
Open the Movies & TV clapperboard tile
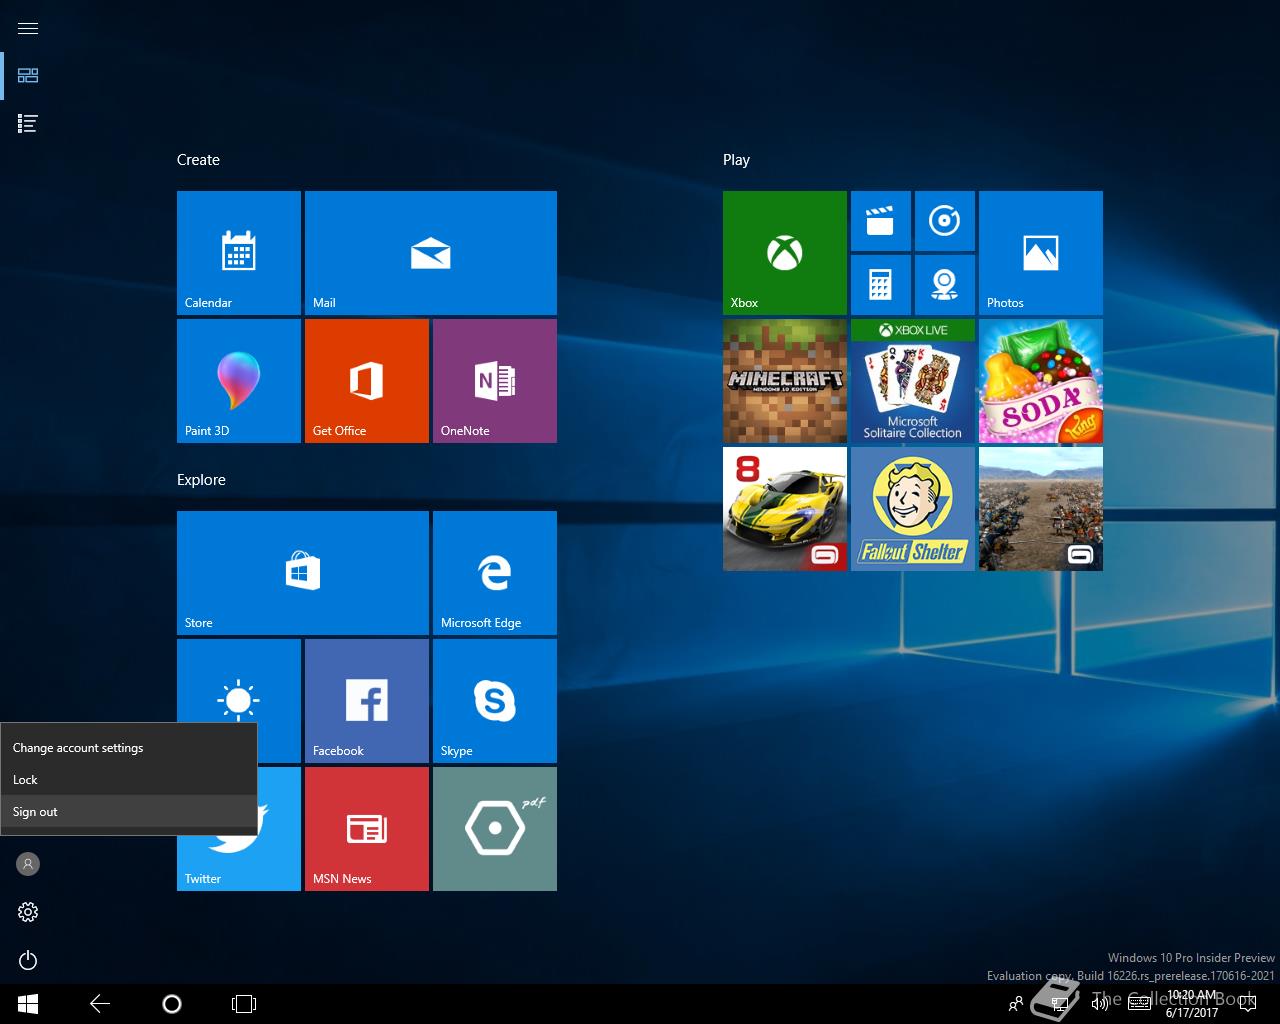tap(881, 221)
